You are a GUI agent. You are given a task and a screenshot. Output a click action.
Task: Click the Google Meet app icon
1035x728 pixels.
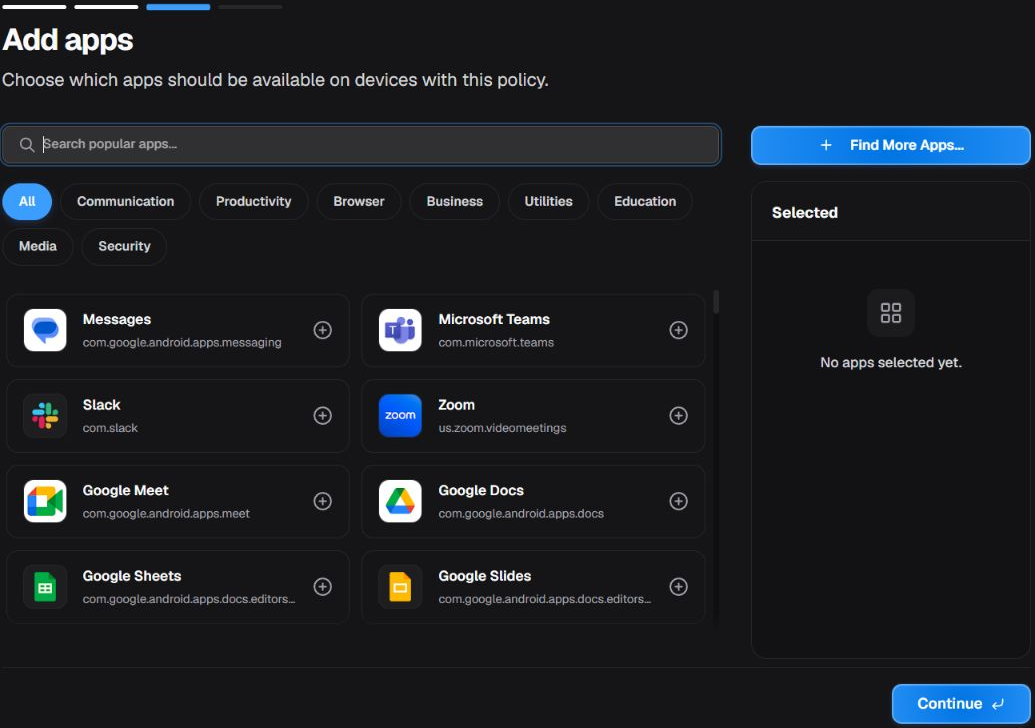(x=45, y=501)
